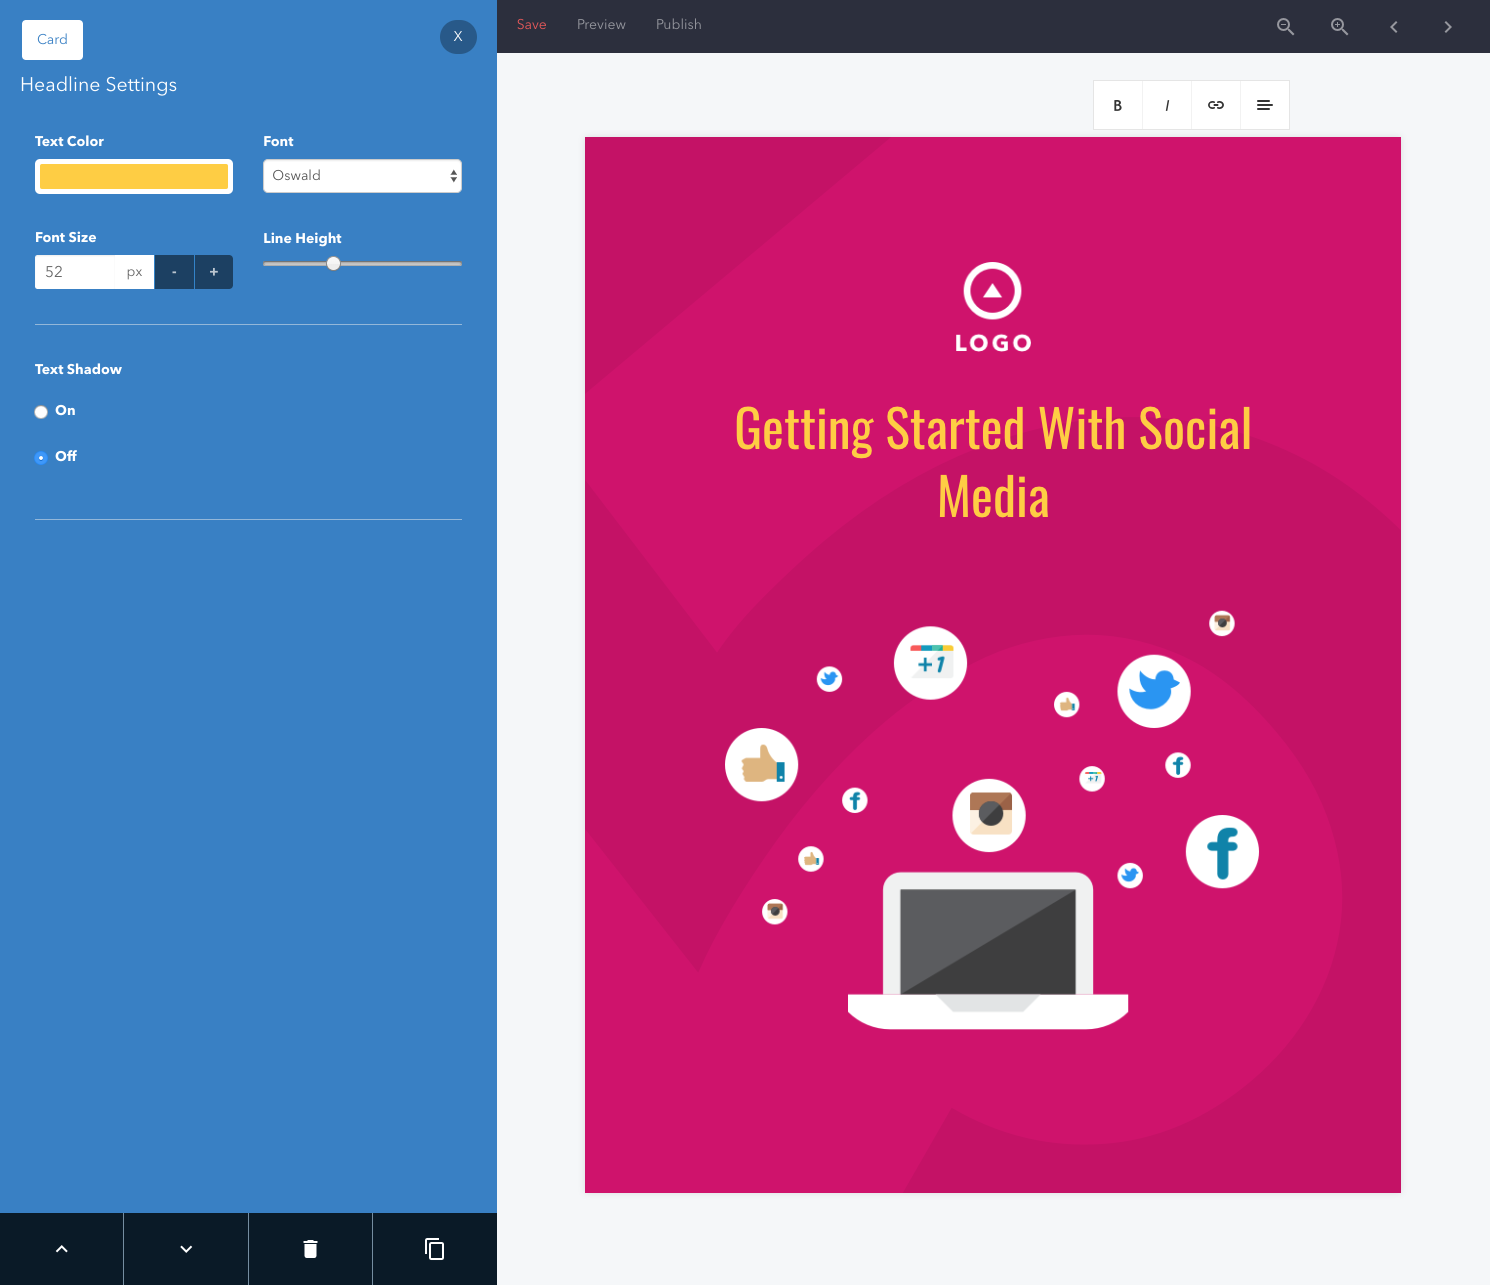Viewport: 1490px width, 1285px height.
Task: Zoom in on the canvas
Action: point(1339,27)
